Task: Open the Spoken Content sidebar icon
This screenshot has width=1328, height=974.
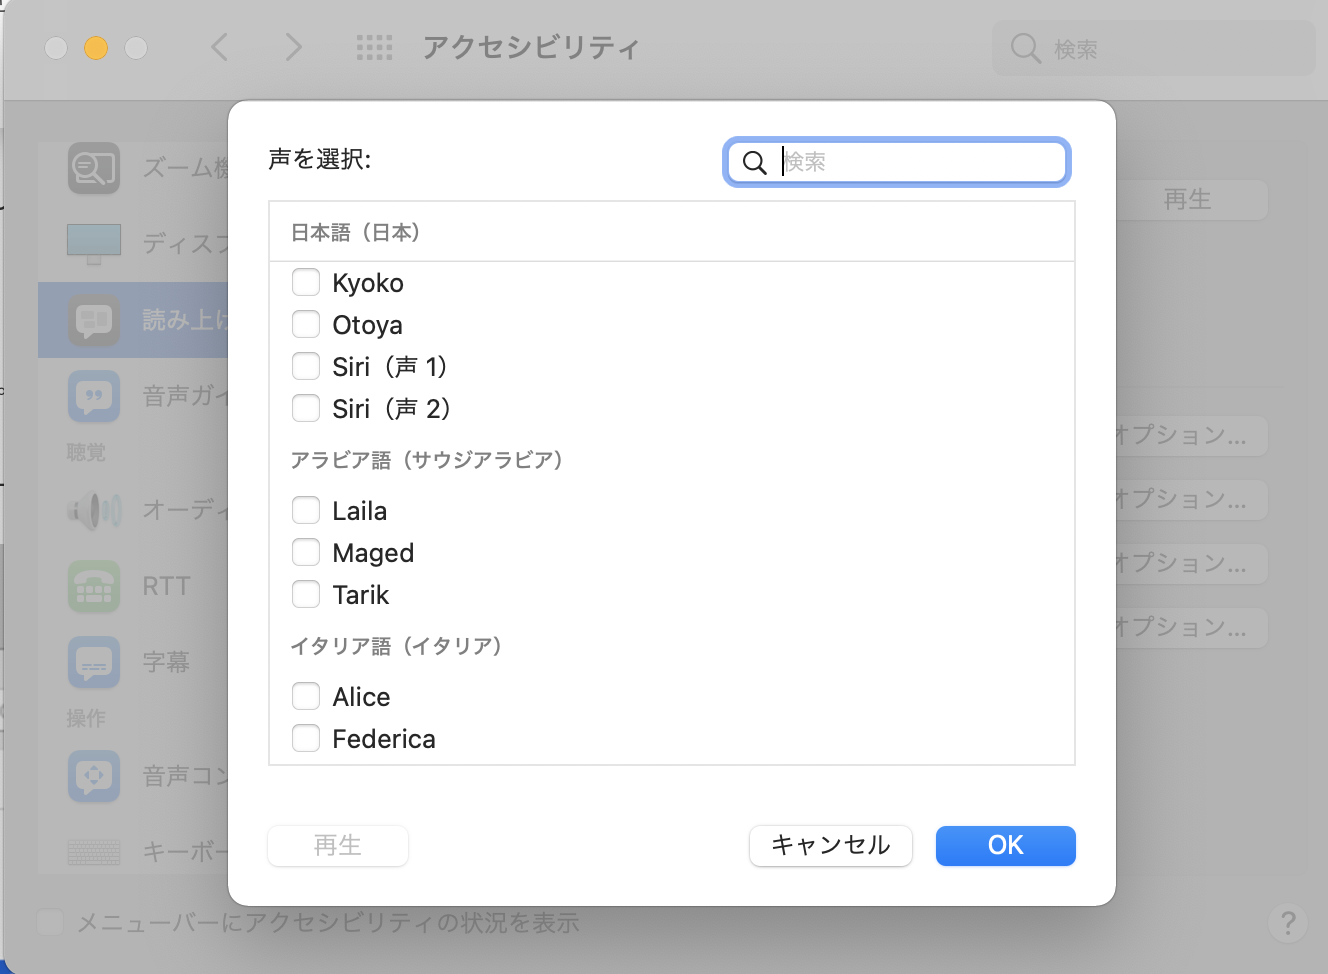Action: pyautogui.click(x=94, y=320)
